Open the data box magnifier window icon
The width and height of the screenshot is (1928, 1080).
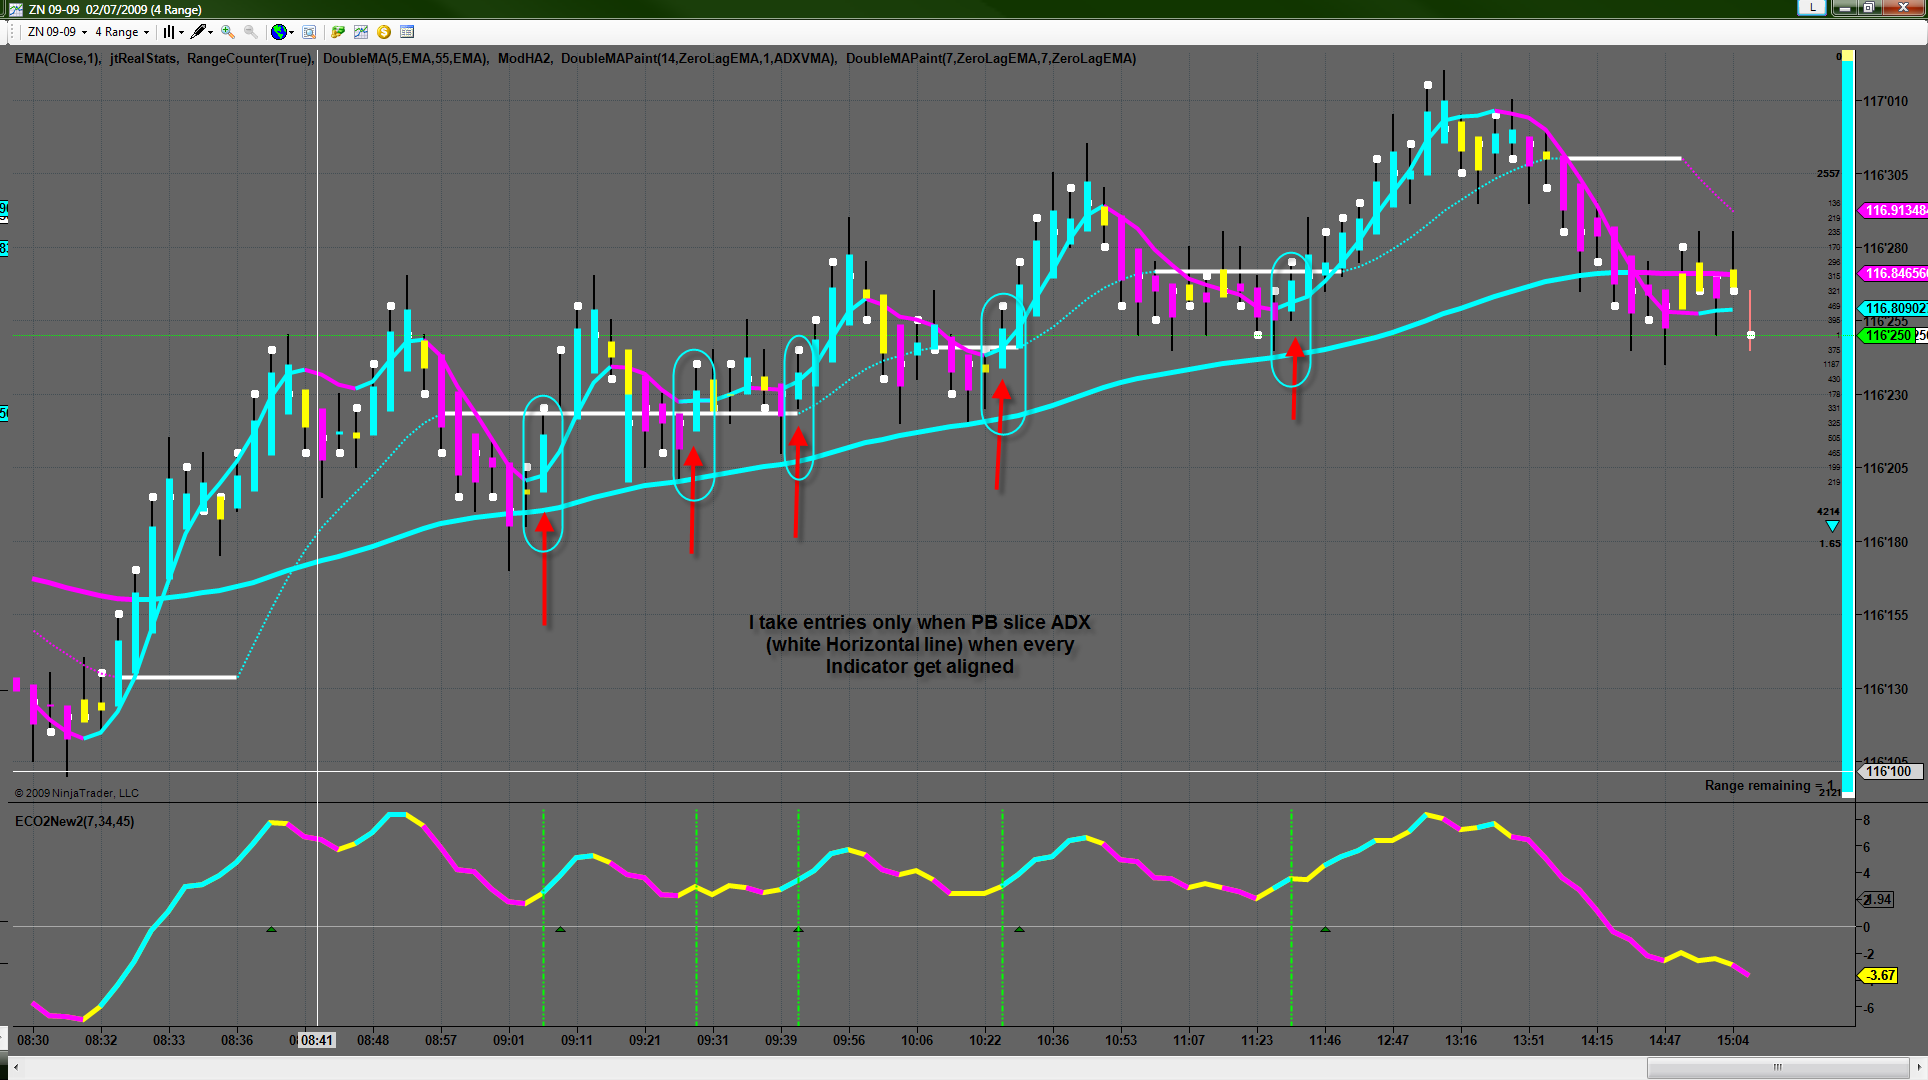[309, 32]
